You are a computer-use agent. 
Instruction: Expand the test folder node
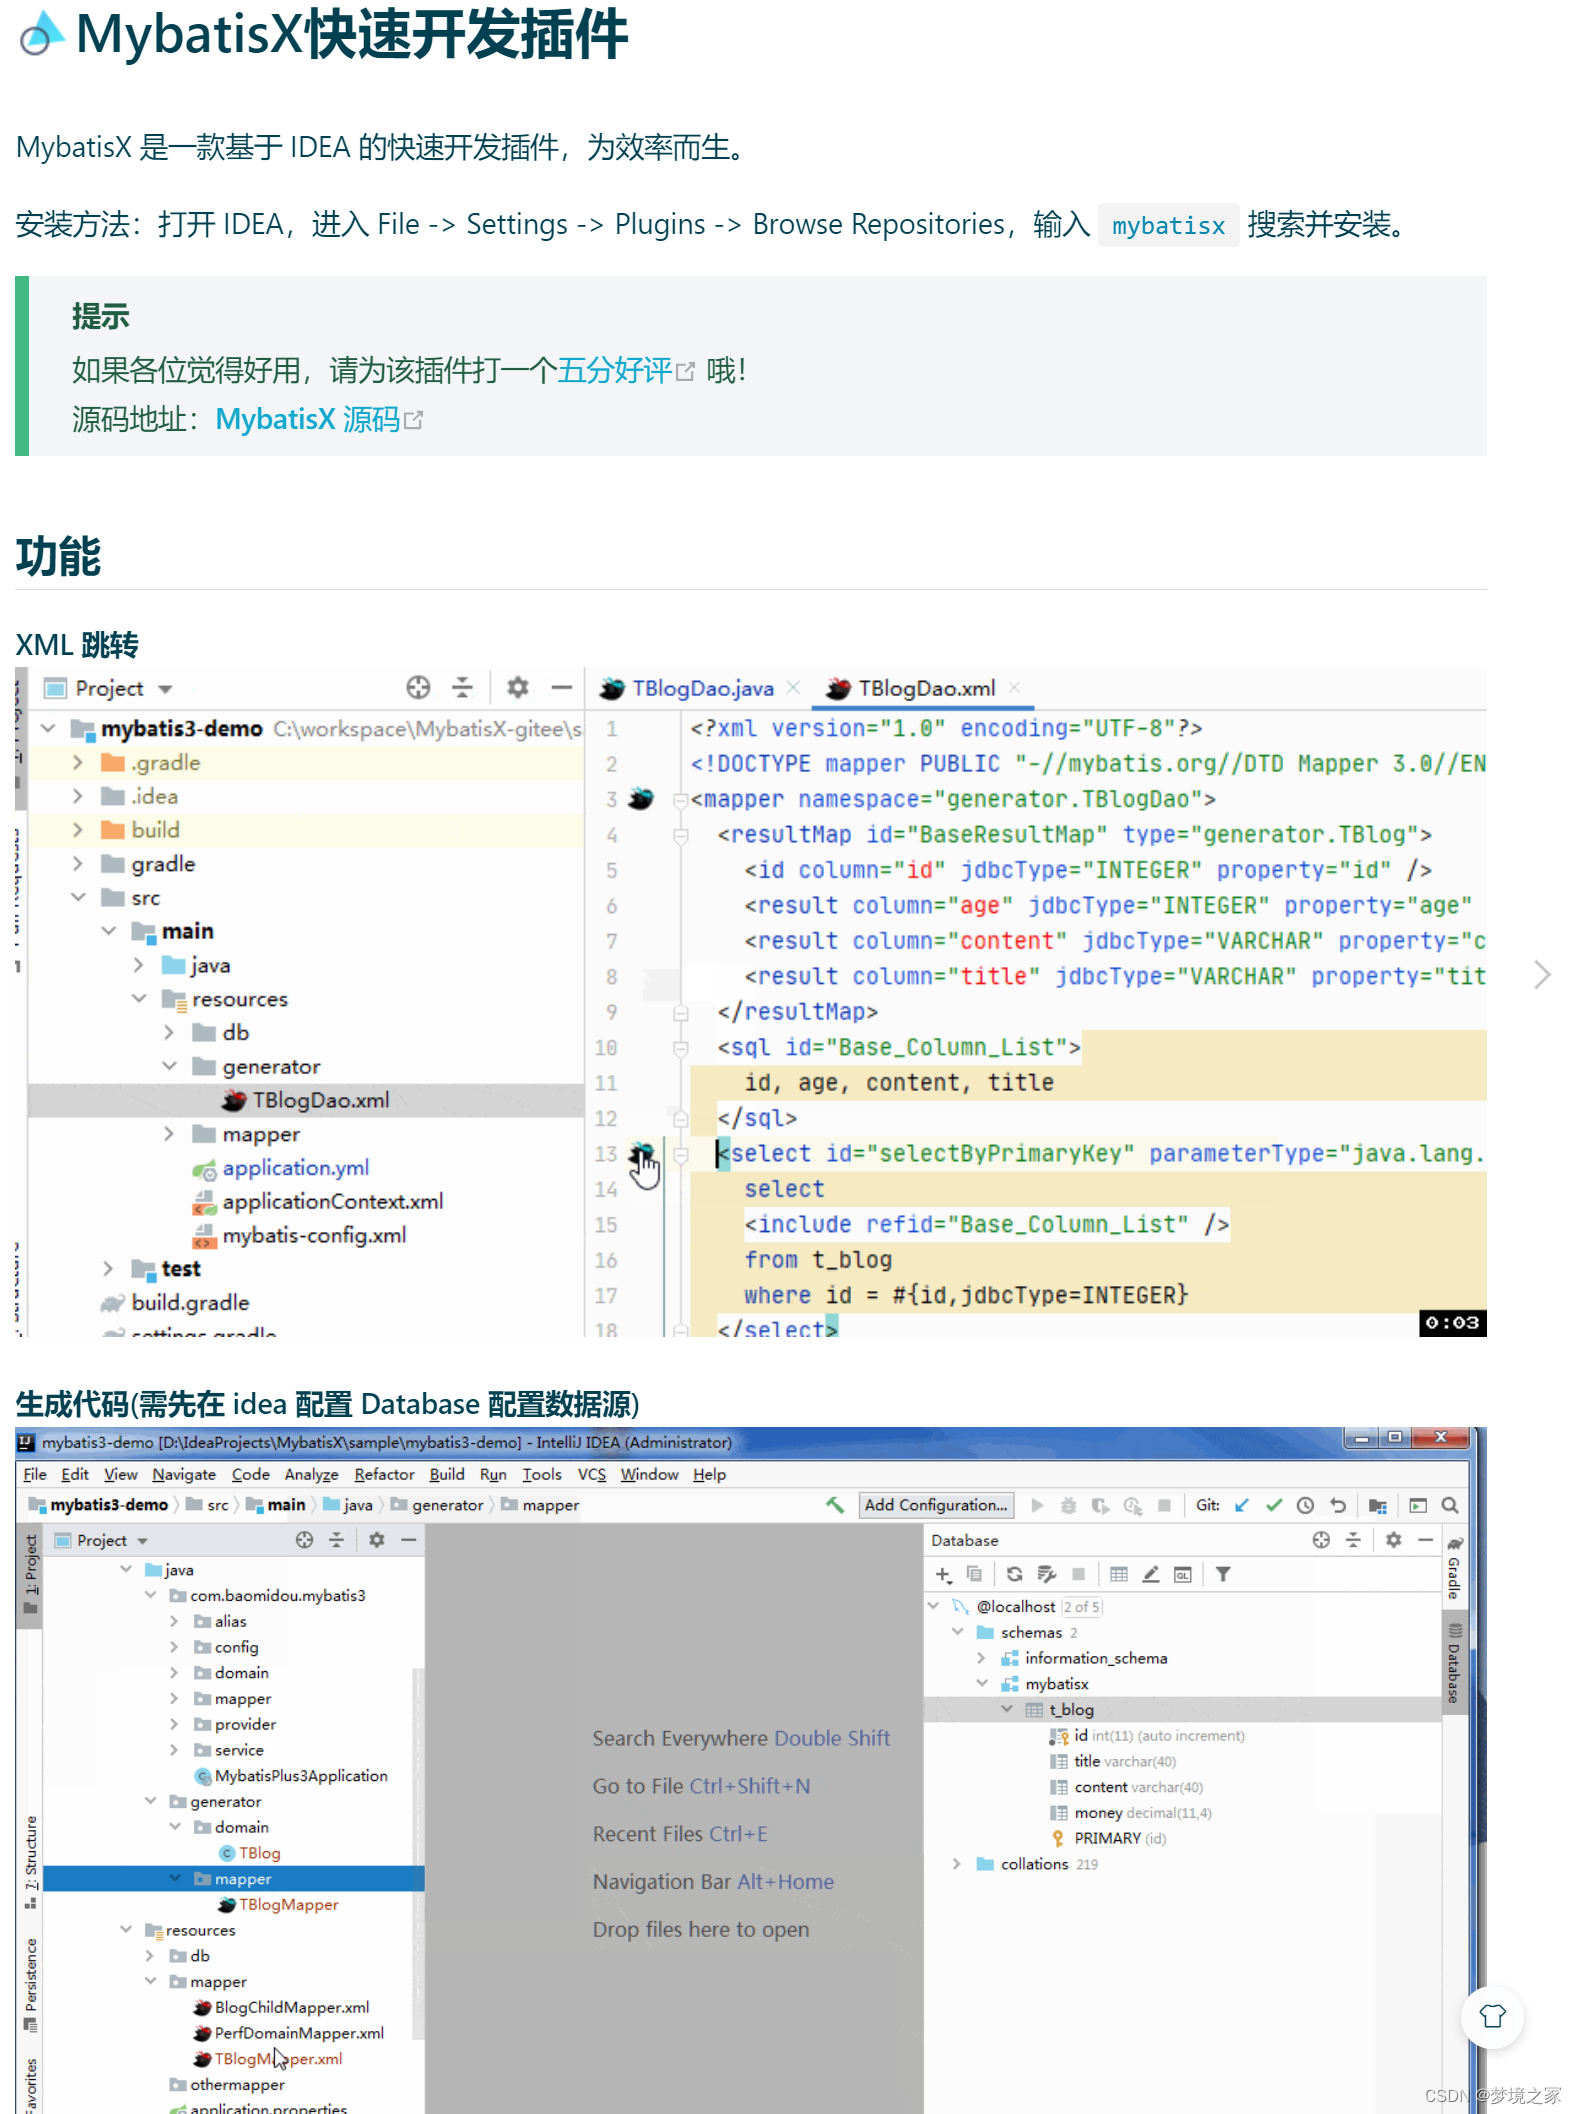point(108,1269)
